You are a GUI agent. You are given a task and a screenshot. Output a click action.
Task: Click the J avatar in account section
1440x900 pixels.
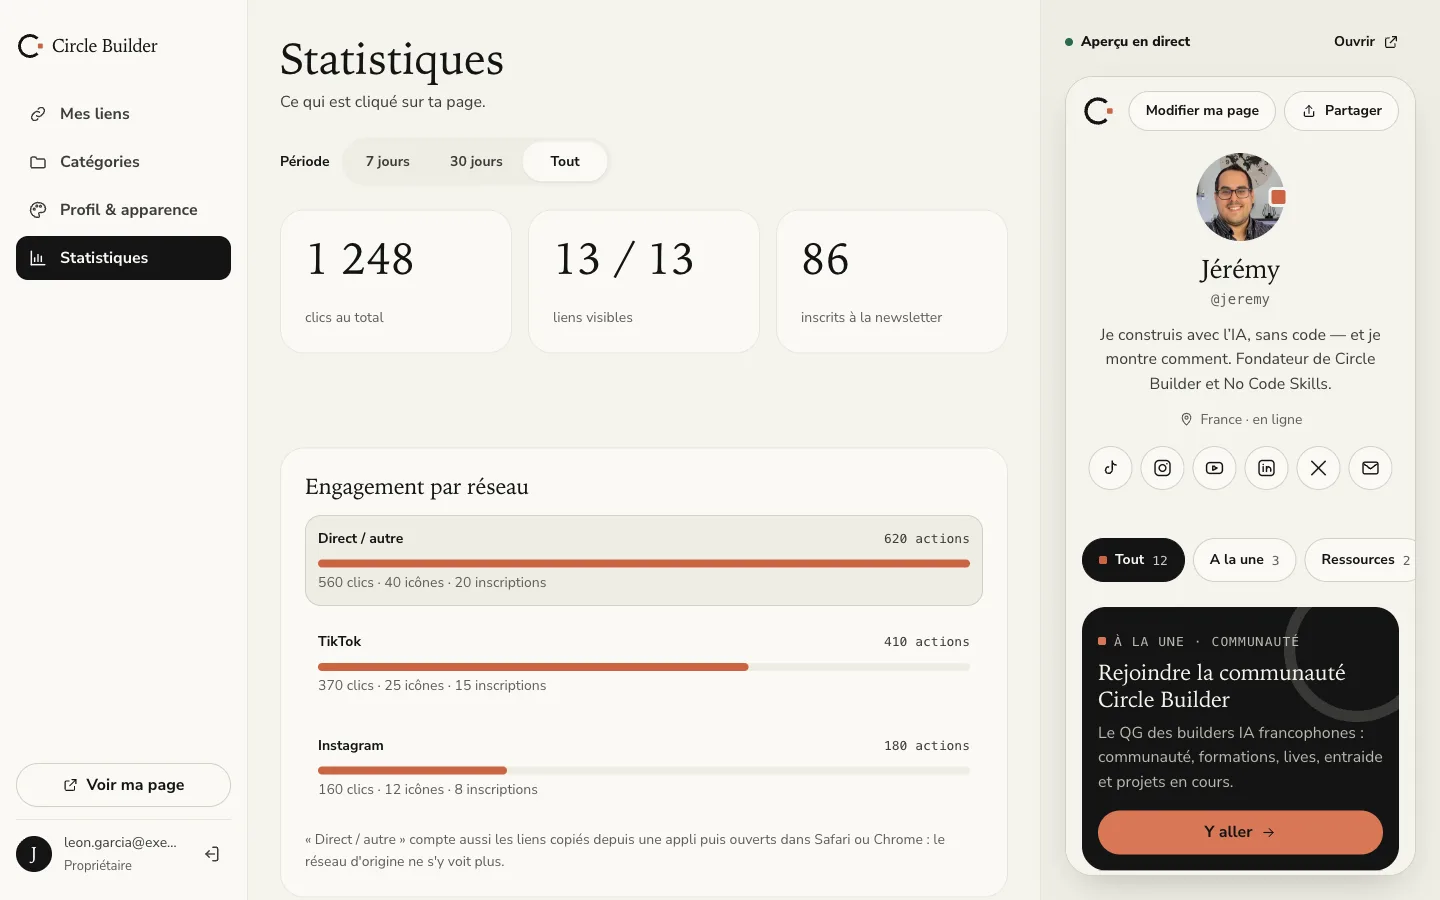(x=34, y=854)
